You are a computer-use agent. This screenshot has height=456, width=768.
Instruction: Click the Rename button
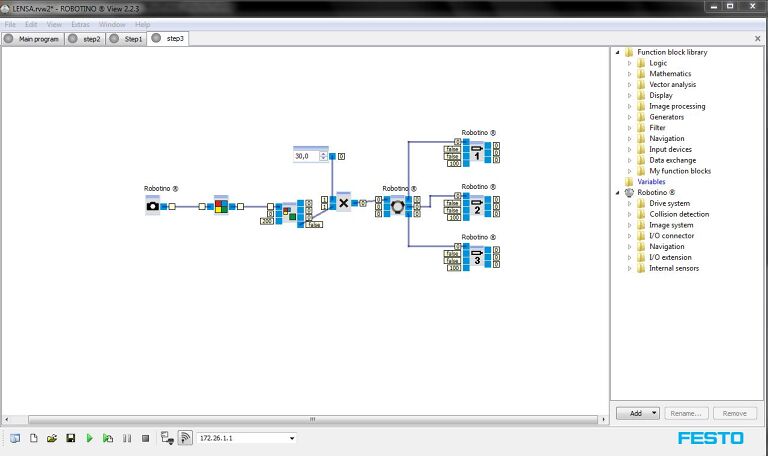[686, 413]
